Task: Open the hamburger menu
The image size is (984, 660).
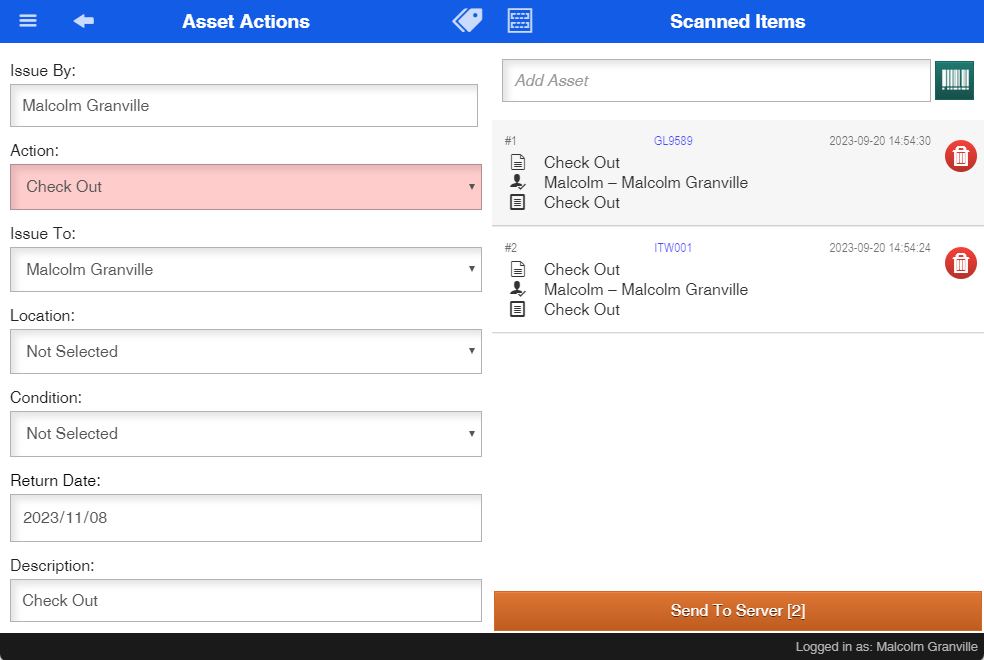Action: click(28, 21)
